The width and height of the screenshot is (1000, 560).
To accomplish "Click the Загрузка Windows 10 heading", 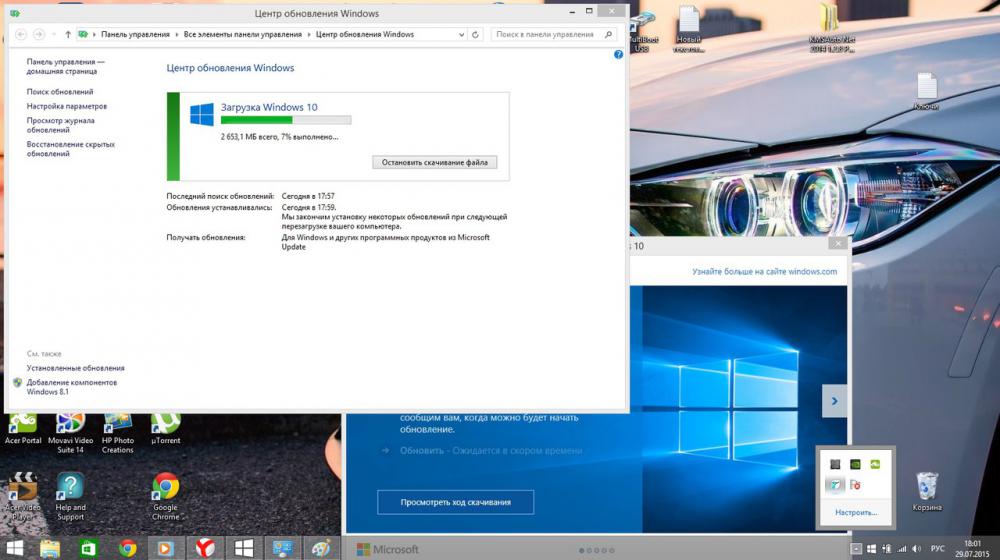I will tap(268, 107).
